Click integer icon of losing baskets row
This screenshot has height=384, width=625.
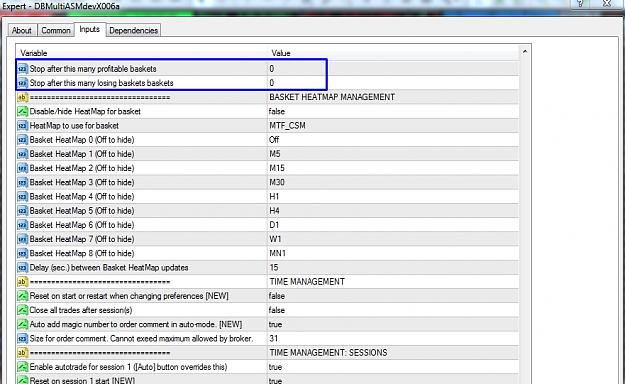[22, 83]
